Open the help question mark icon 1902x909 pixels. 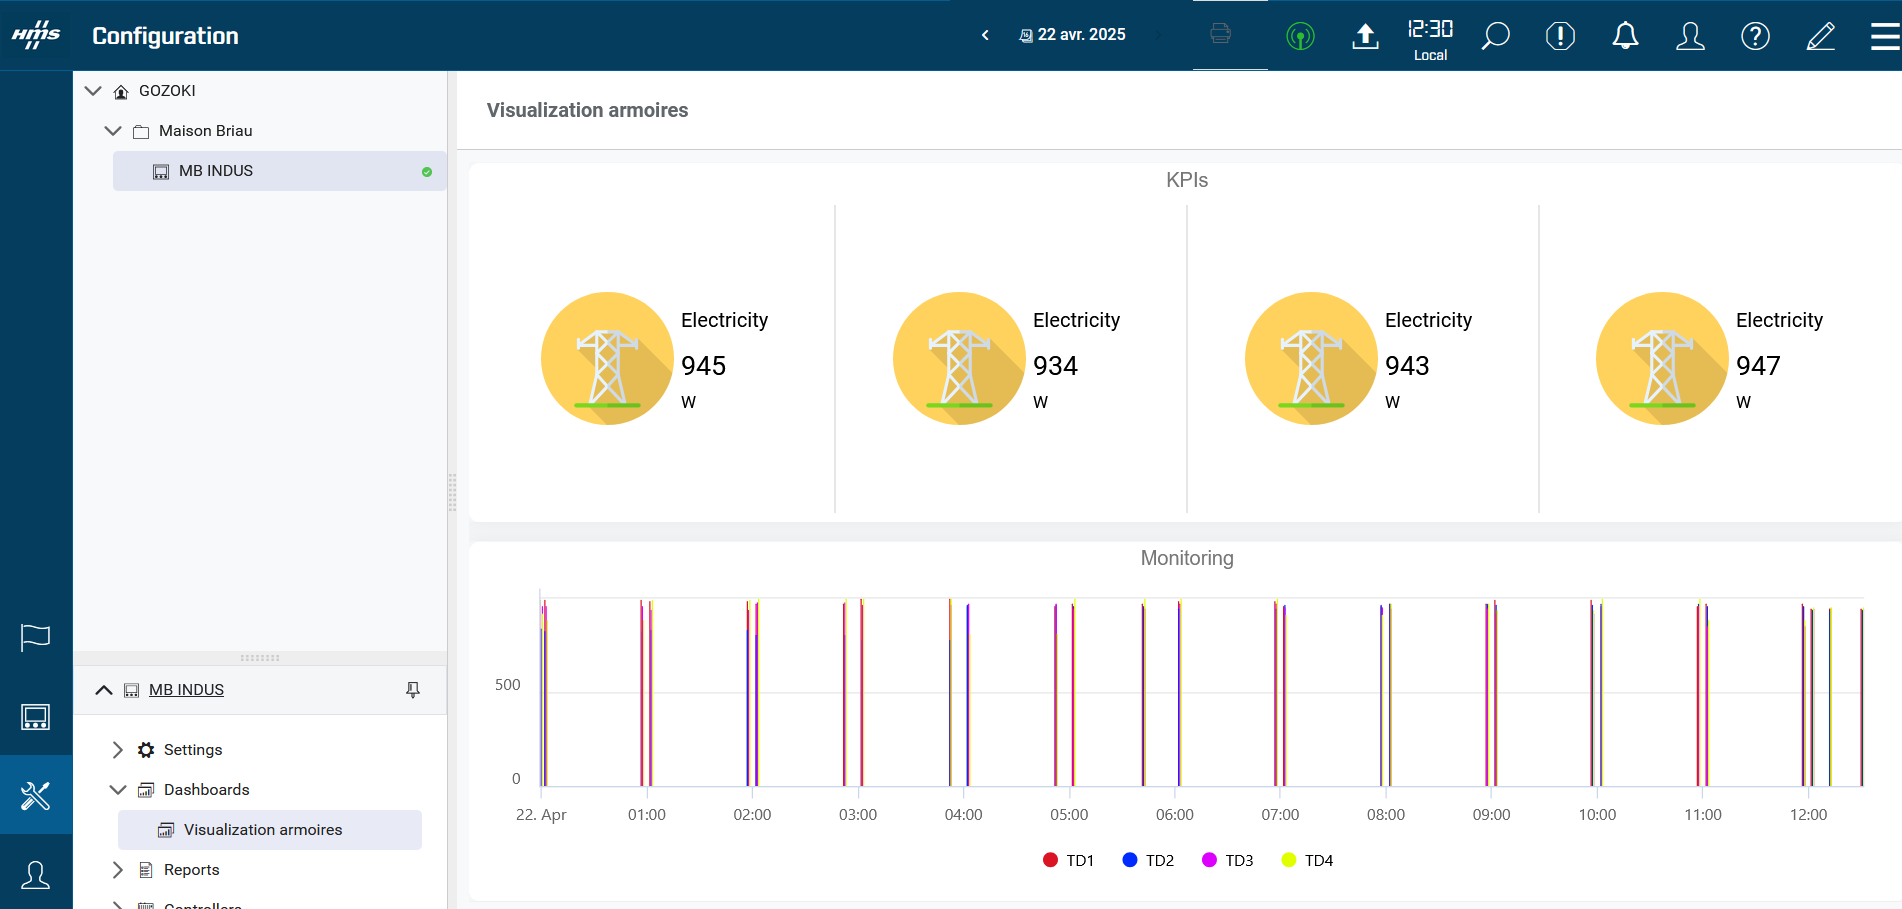tap(1755, 36)
